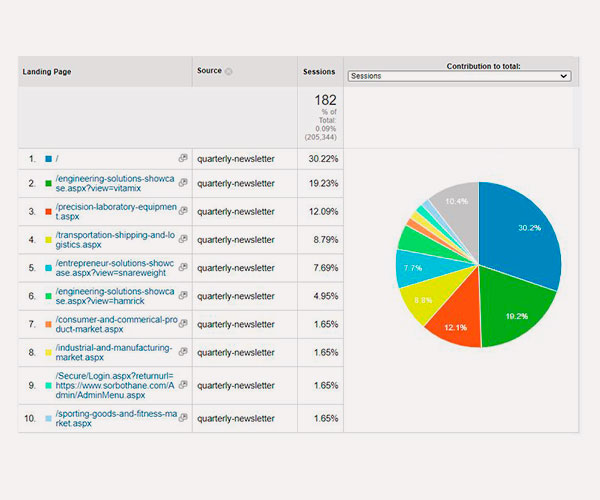Viewport: 600px width, 500px height.
Task: Open the transportation-shipping-and-logistics.aspx link
Action: [115, 240]
